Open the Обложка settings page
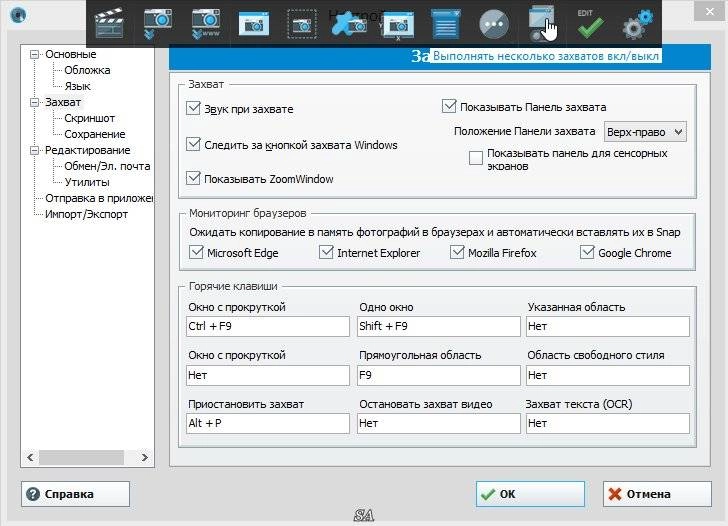Image resolution: width=728 pixels, height=526 pixels. click(x=87, y=70)
